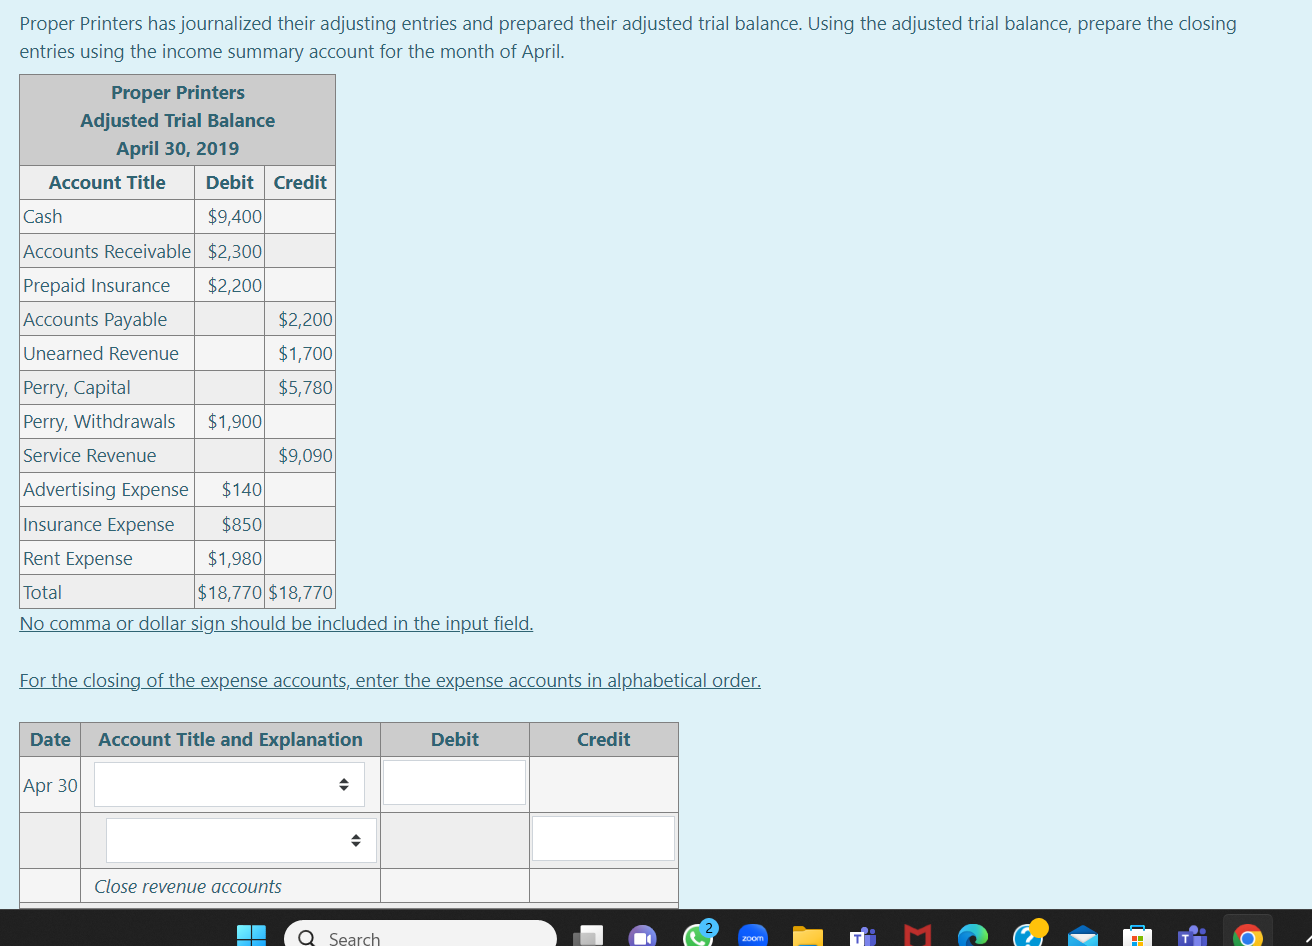1312x946 pixels.
Task: Click the Insurance Expense account title
Action: click(99, 524)
